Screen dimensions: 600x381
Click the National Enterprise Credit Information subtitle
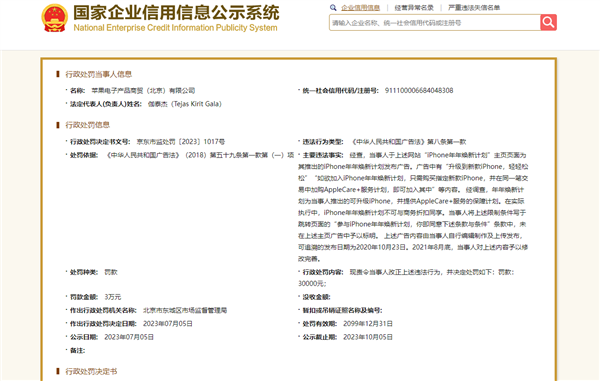[x=175, y=28]
